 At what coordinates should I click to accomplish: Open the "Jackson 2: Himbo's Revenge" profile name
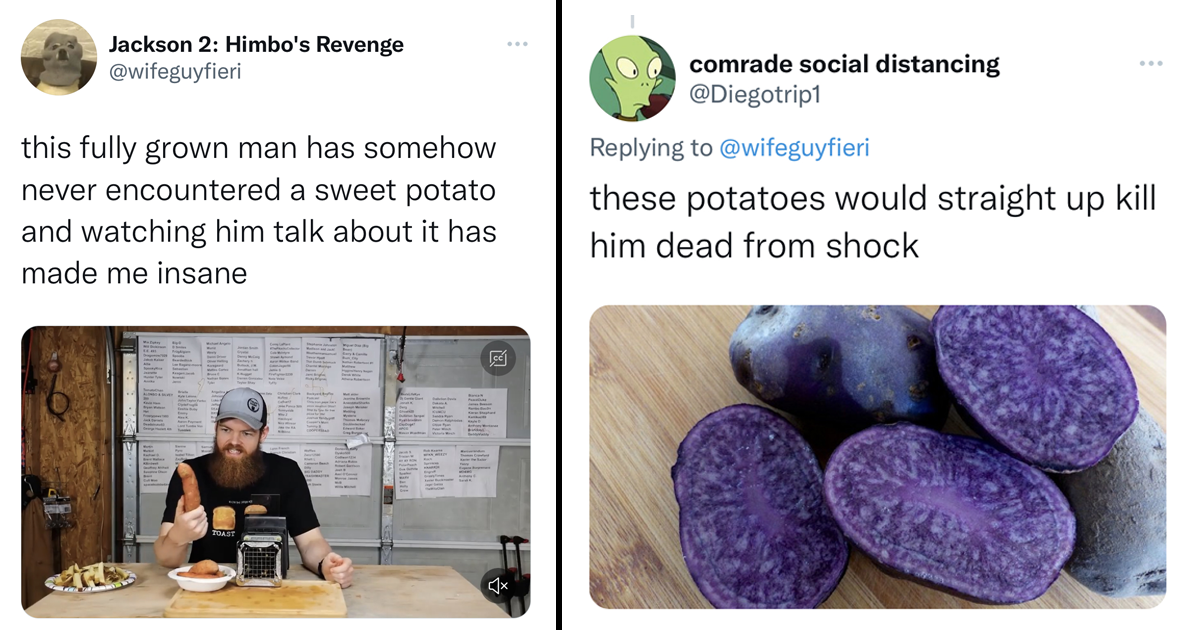[256, 44]
